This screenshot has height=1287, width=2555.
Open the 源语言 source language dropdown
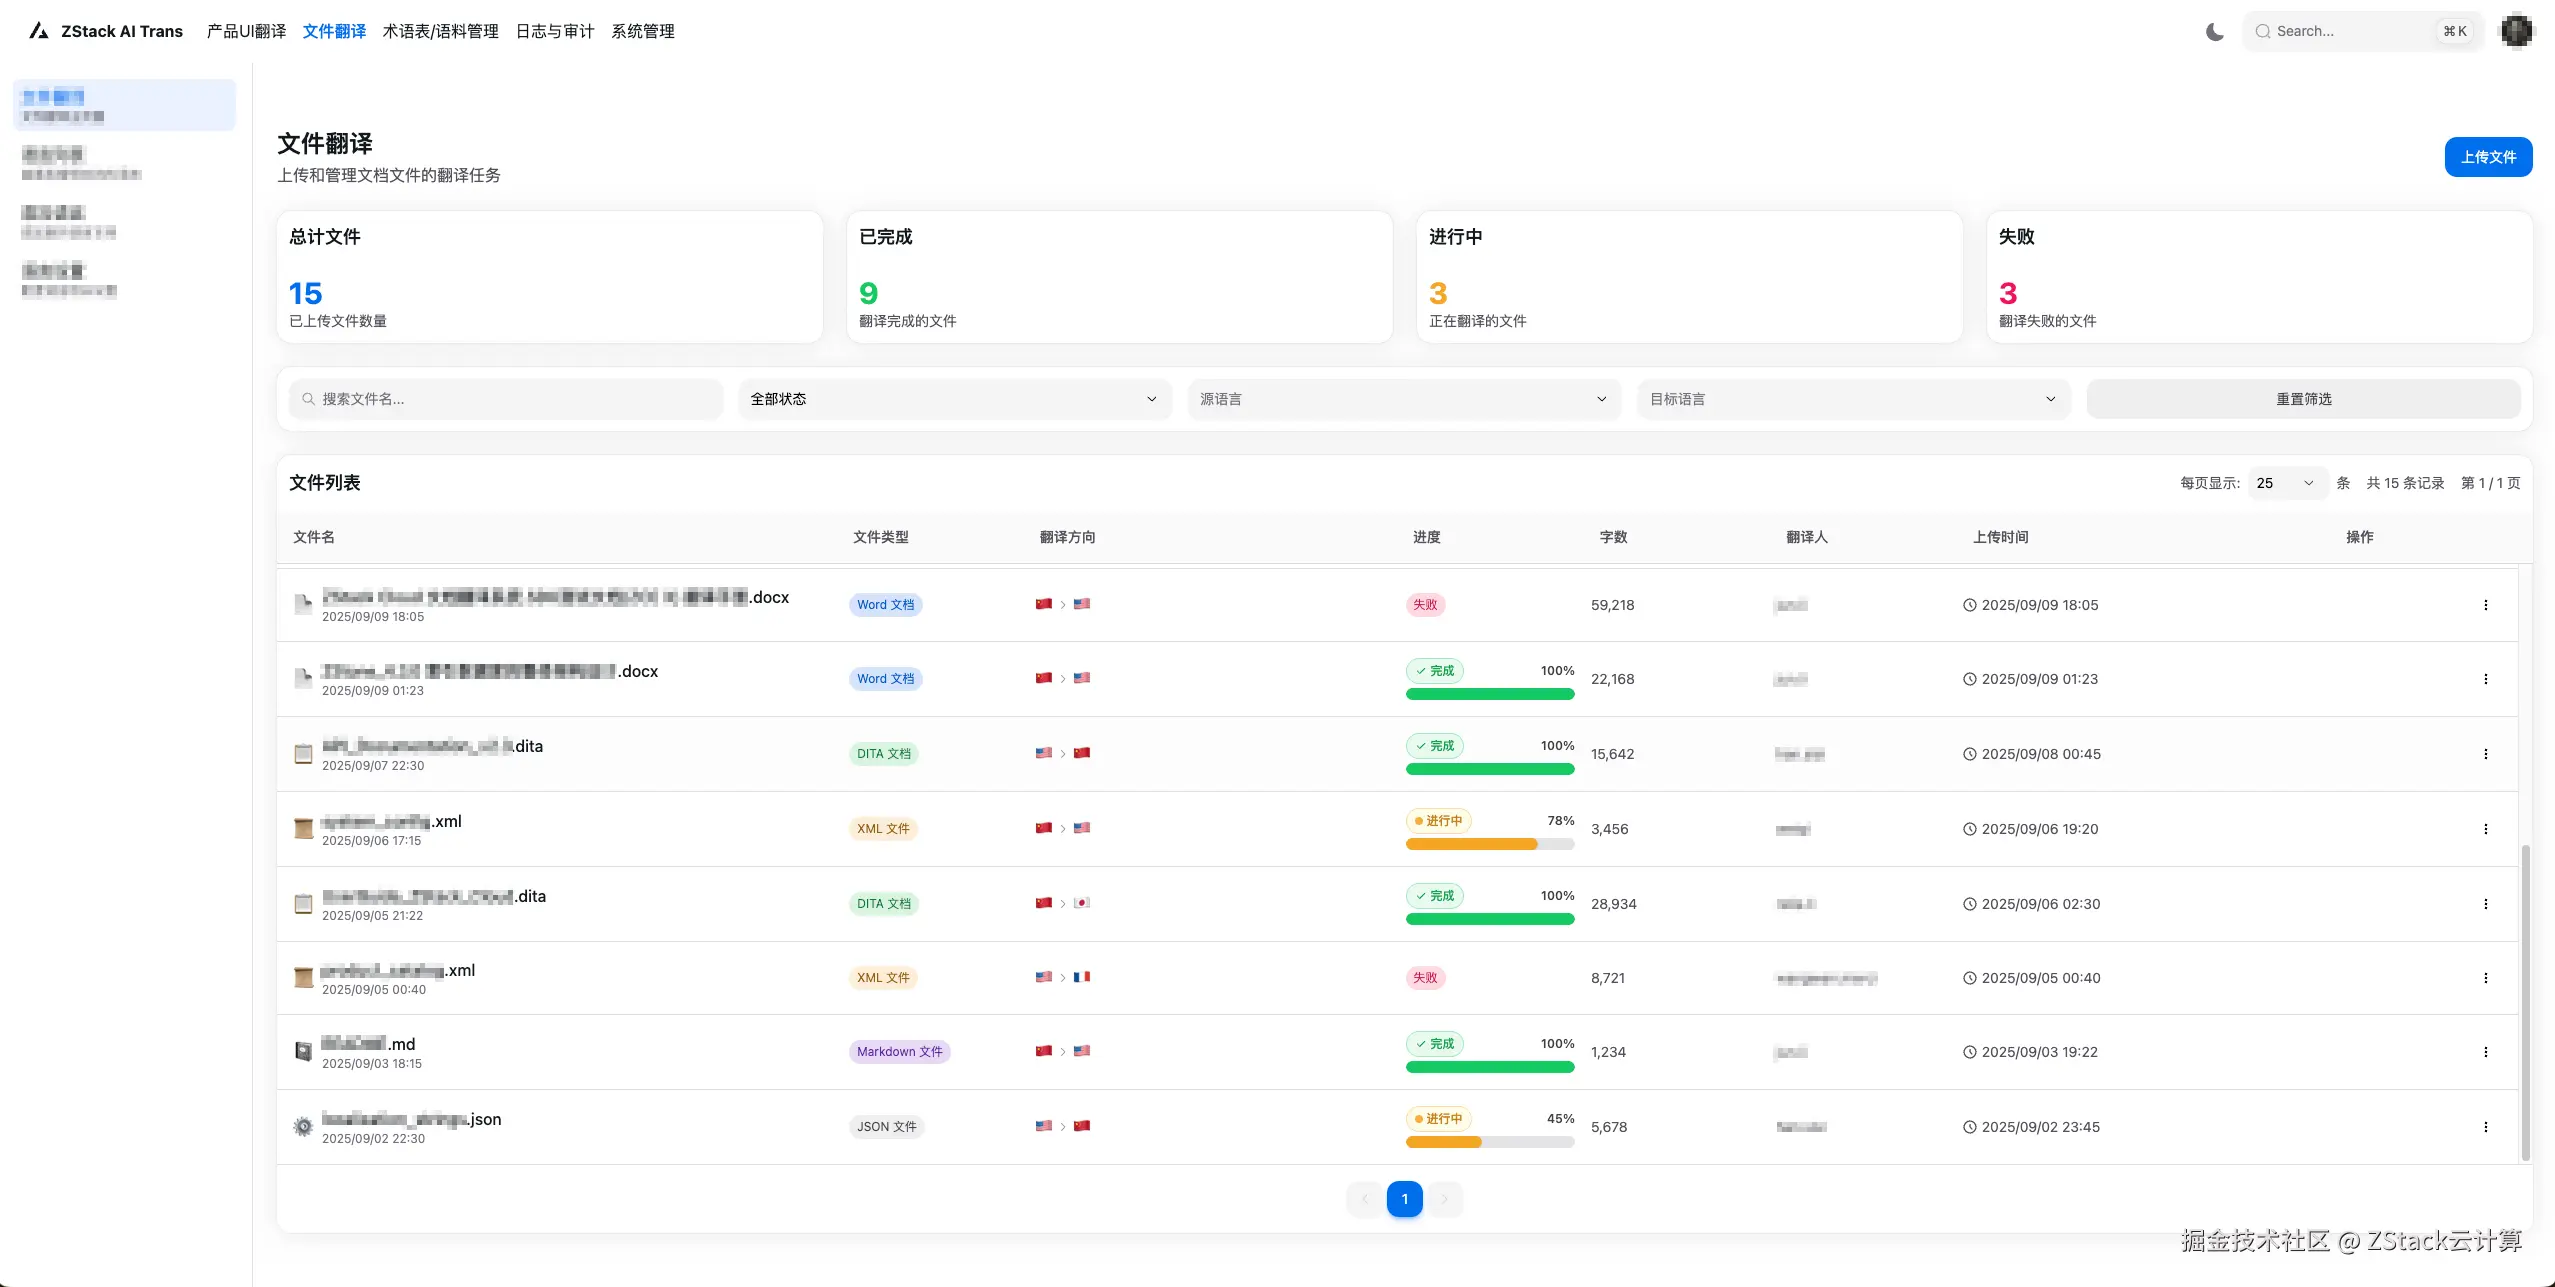tap(1403, 399)
